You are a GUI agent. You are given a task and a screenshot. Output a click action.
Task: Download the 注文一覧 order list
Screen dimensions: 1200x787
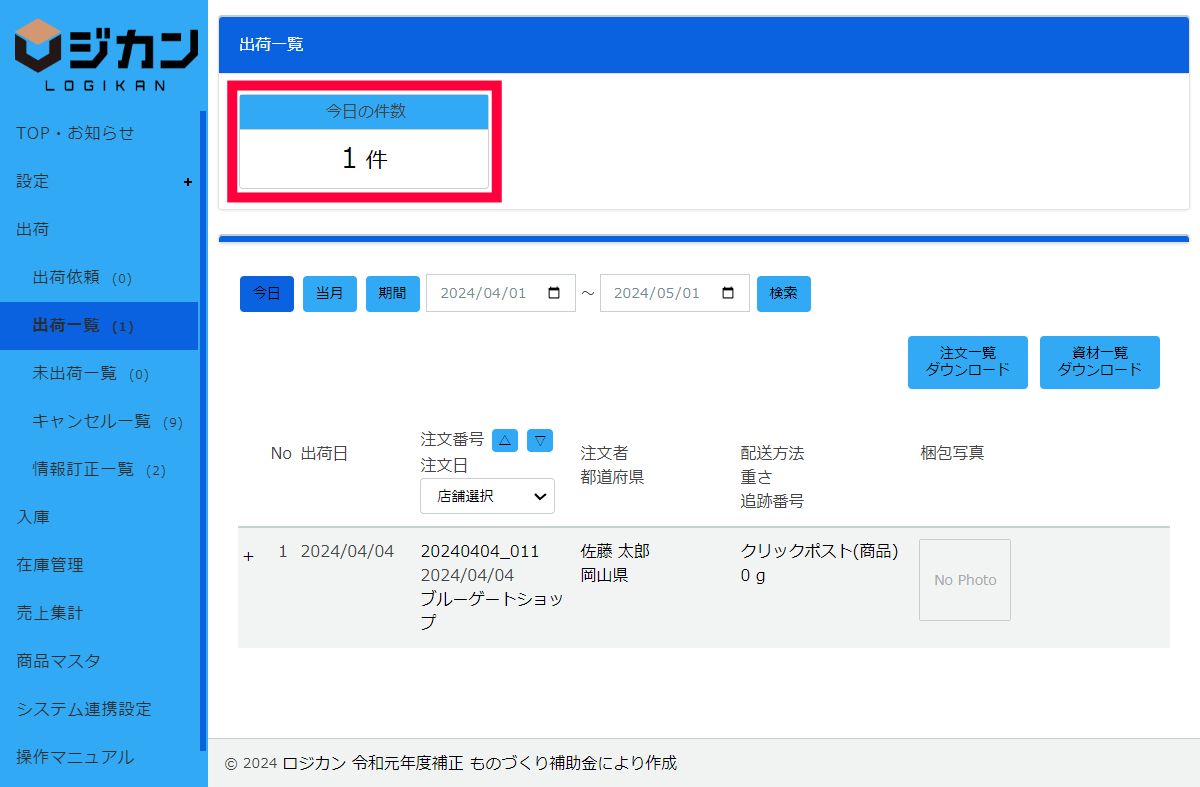(x=967, y=362)
